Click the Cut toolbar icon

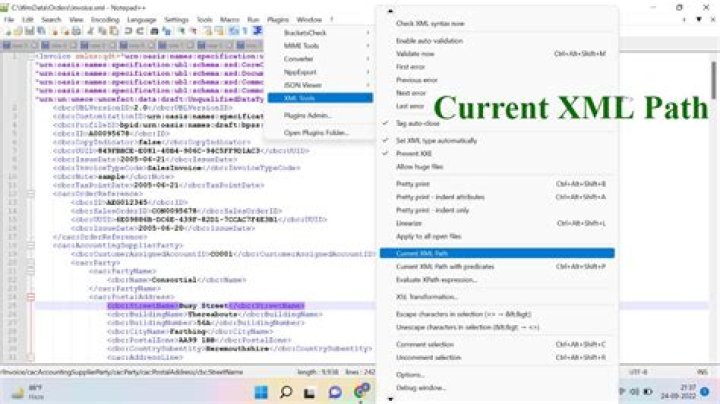90,31
